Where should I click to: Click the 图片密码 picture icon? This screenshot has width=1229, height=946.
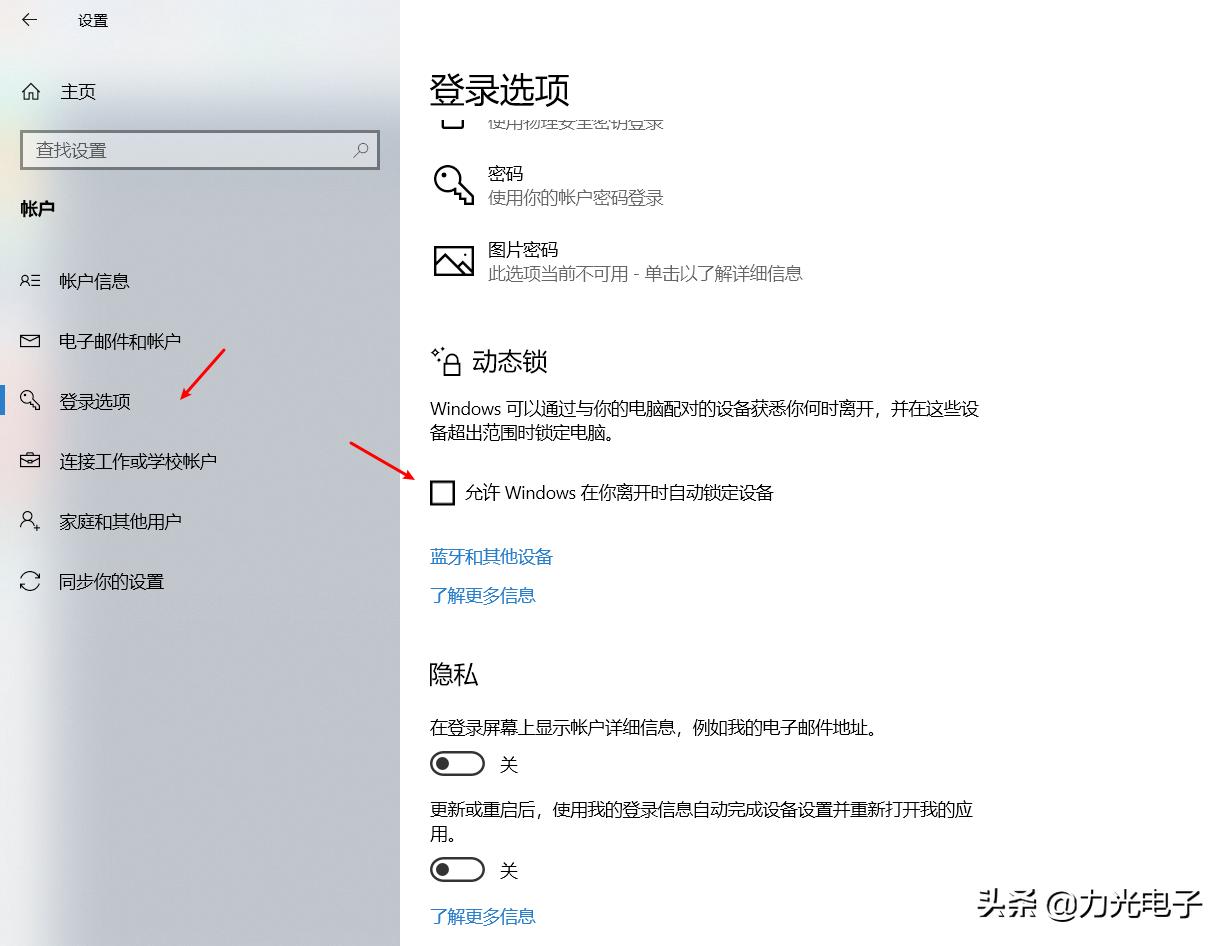pos(453,260)
